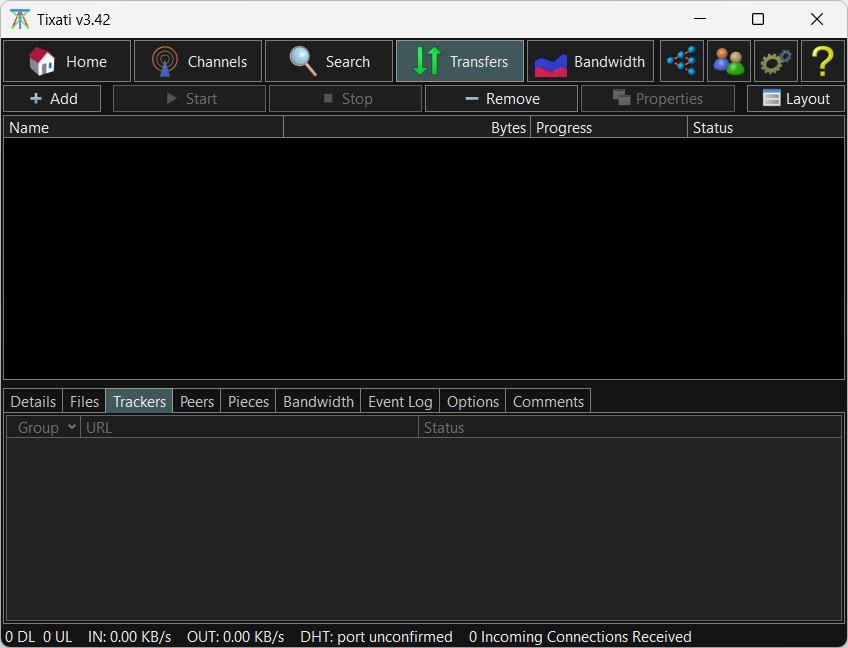Click the URL column header in Trackers
The width and height of the screenshot is (848, 648).
point(249,427)
